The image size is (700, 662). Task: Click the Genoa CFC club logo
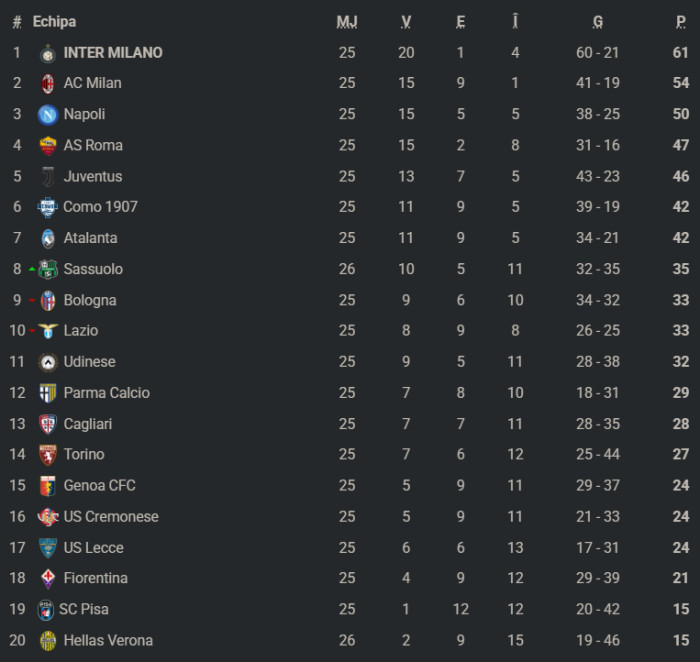click(x=48, y=486)
